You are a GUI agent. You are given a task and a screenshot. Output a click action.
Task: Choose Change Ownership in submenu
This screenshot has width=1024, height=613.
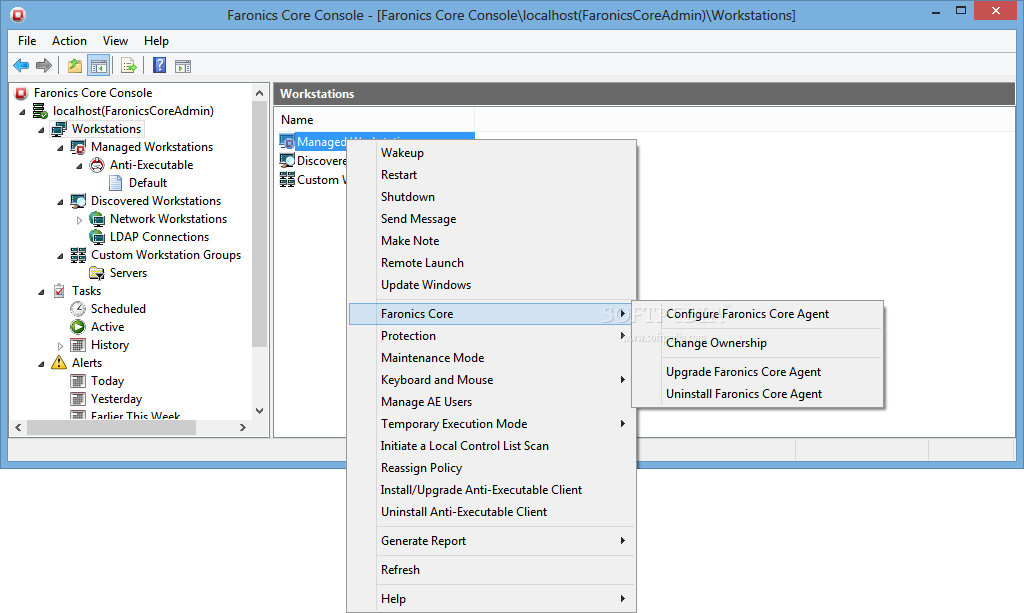click(x=758, y=343)
